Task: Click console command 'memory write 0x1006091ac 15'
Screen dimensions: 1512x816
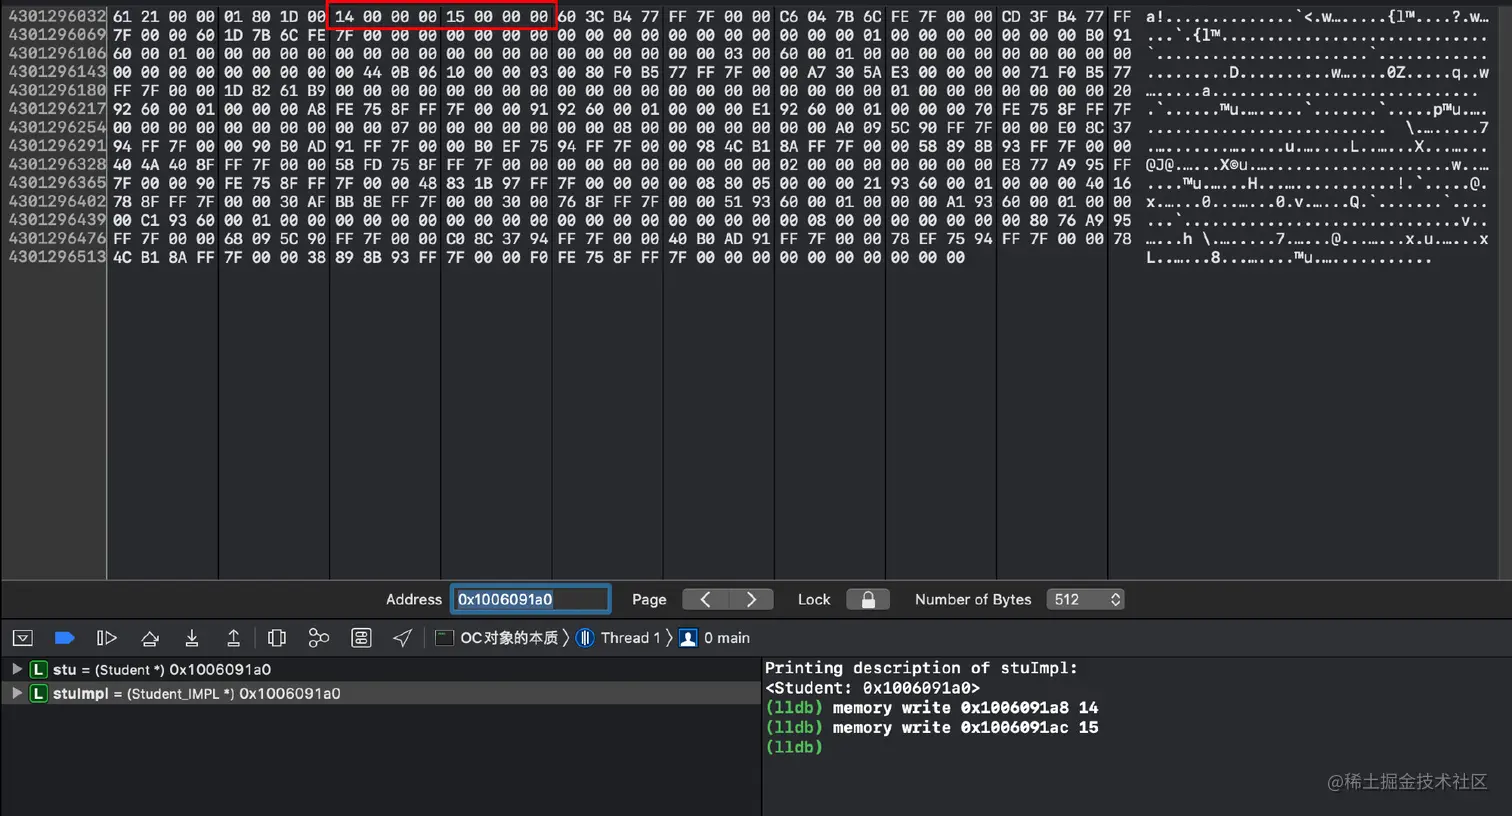Action: point(965,727)
